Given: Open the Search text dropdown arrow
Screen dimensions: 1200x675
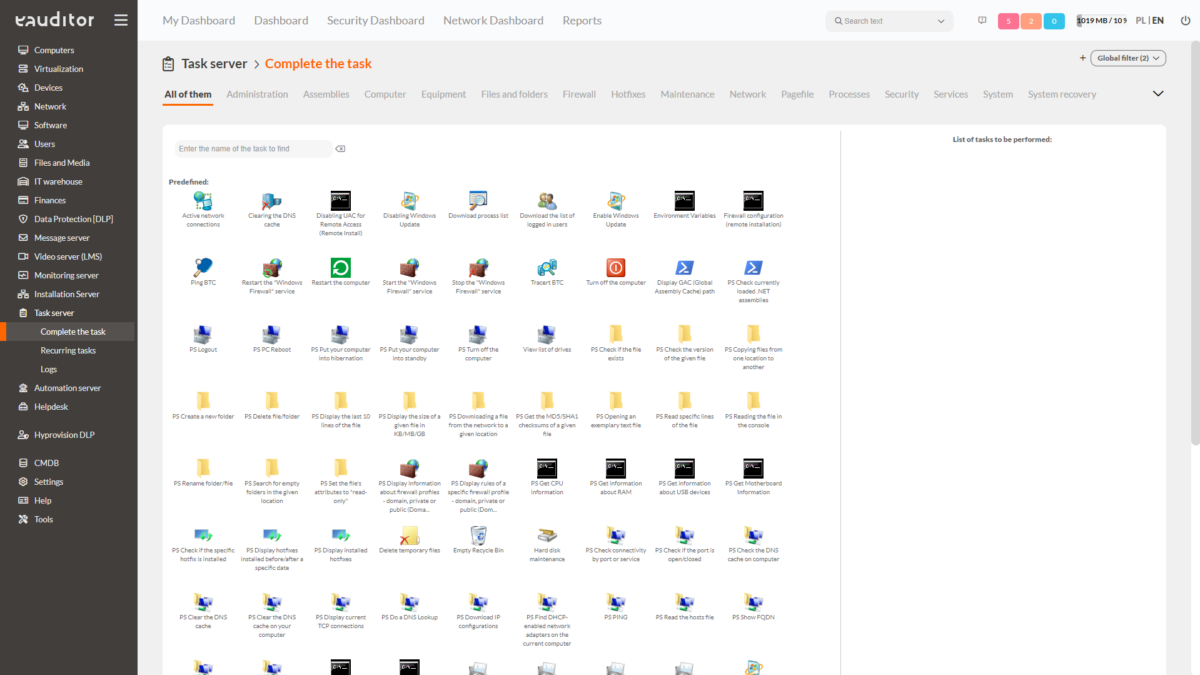Looking at the screenshot, I should [x=939, y=20].
